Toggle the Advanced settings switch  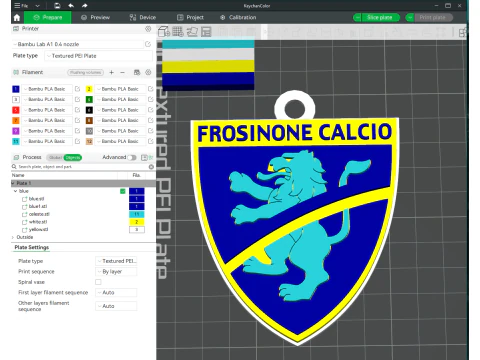coord(132,157)
